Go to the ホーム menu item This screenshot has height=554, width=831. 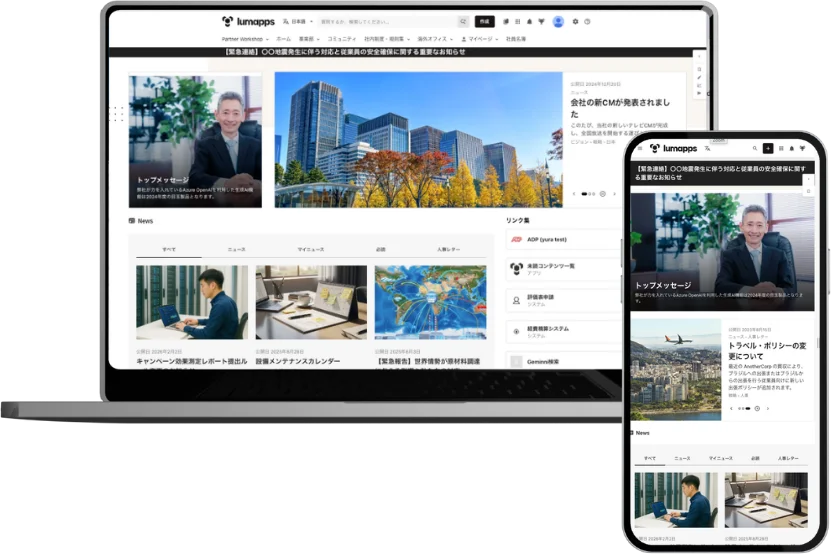tap(284, 39)
